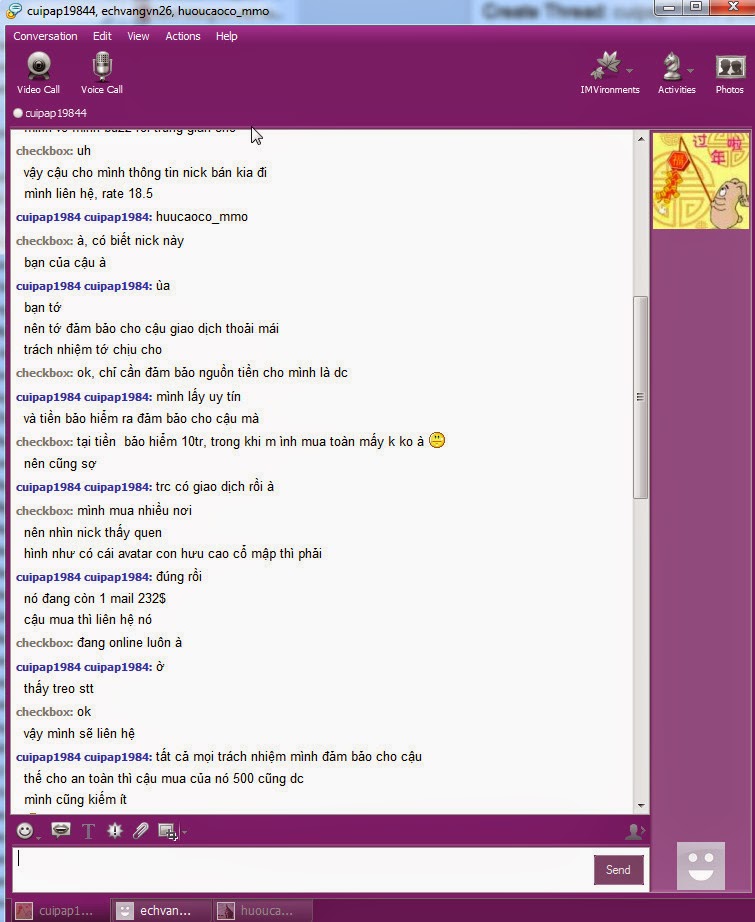Expand the screen capture dropdown arrow
Image resolution: width=755 pixels, height=922 pixels.
(x=184, y=831)
